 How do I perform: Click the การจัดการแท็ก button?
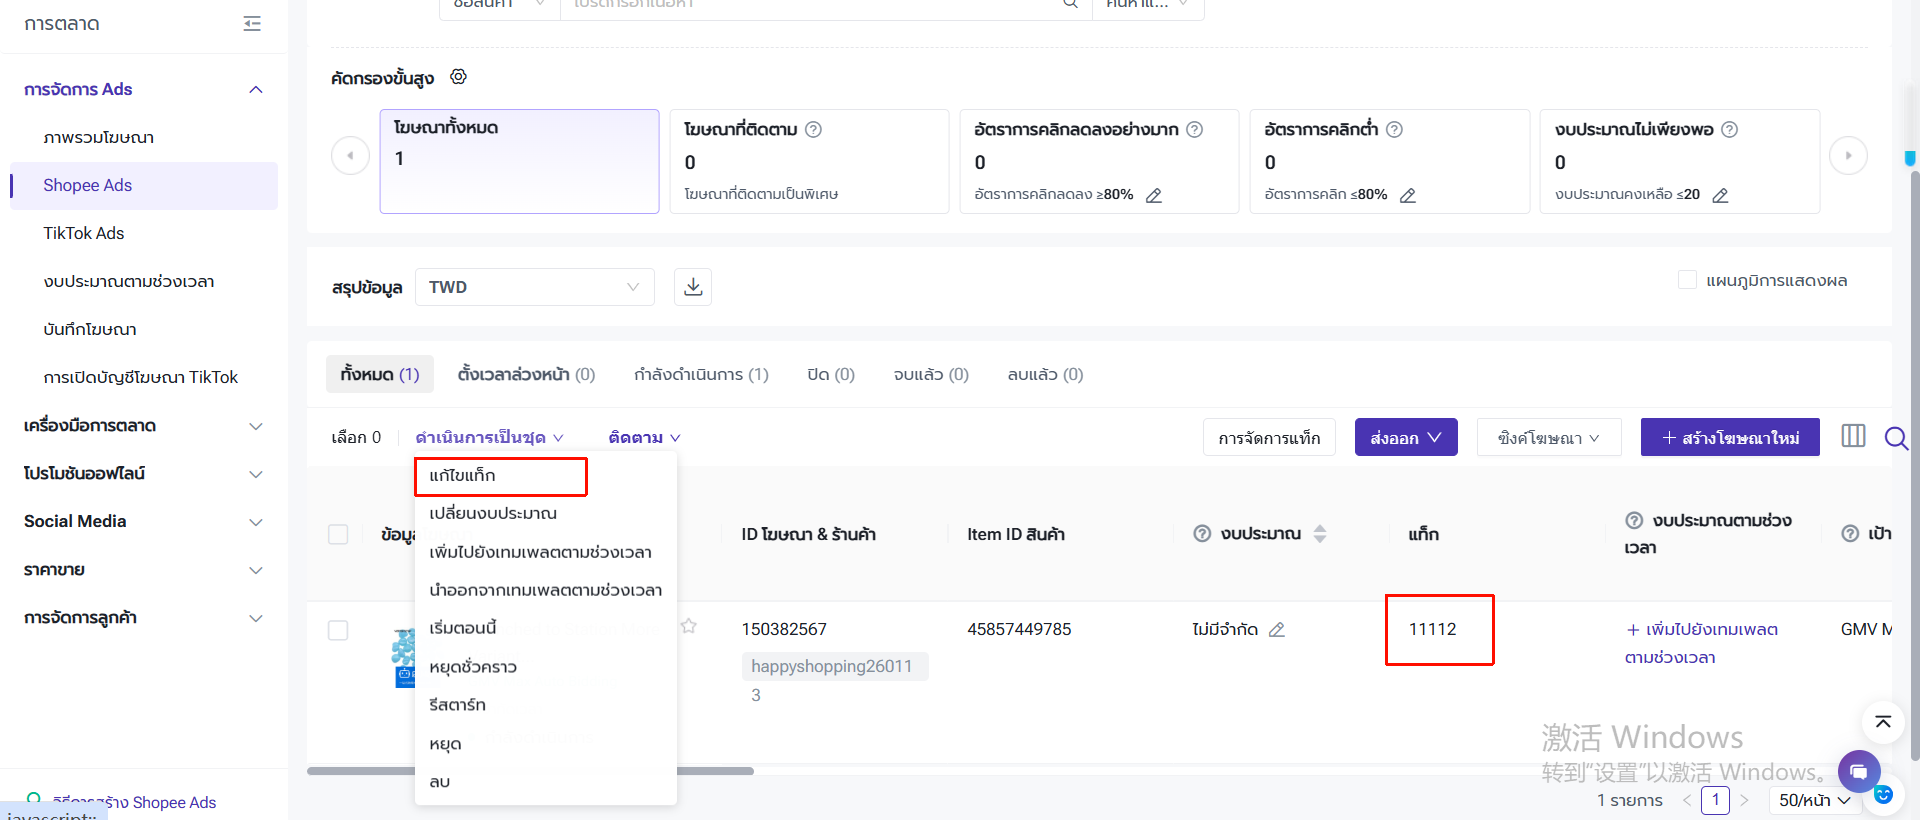(x=1269, y=437)
